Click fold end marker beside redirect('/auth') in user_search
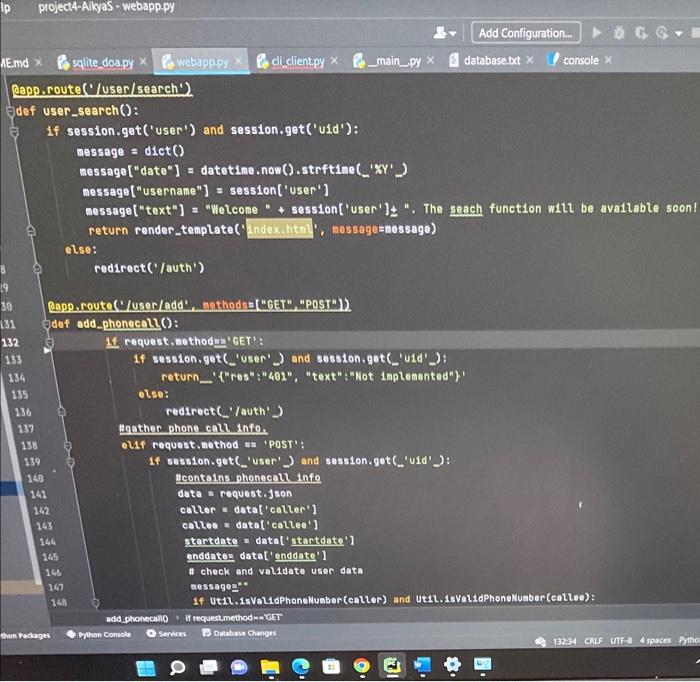This screenshot has width=700, height=682. pos(38,268)
